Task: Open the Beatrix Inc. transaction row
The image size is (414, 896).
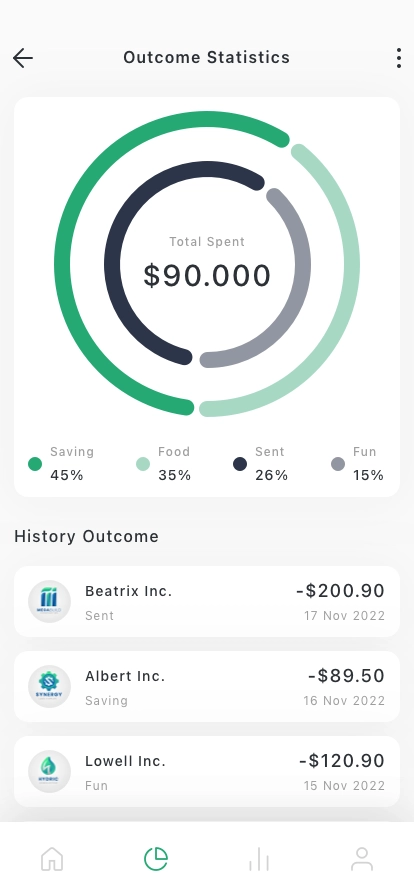Action: [x=207, y=601]
